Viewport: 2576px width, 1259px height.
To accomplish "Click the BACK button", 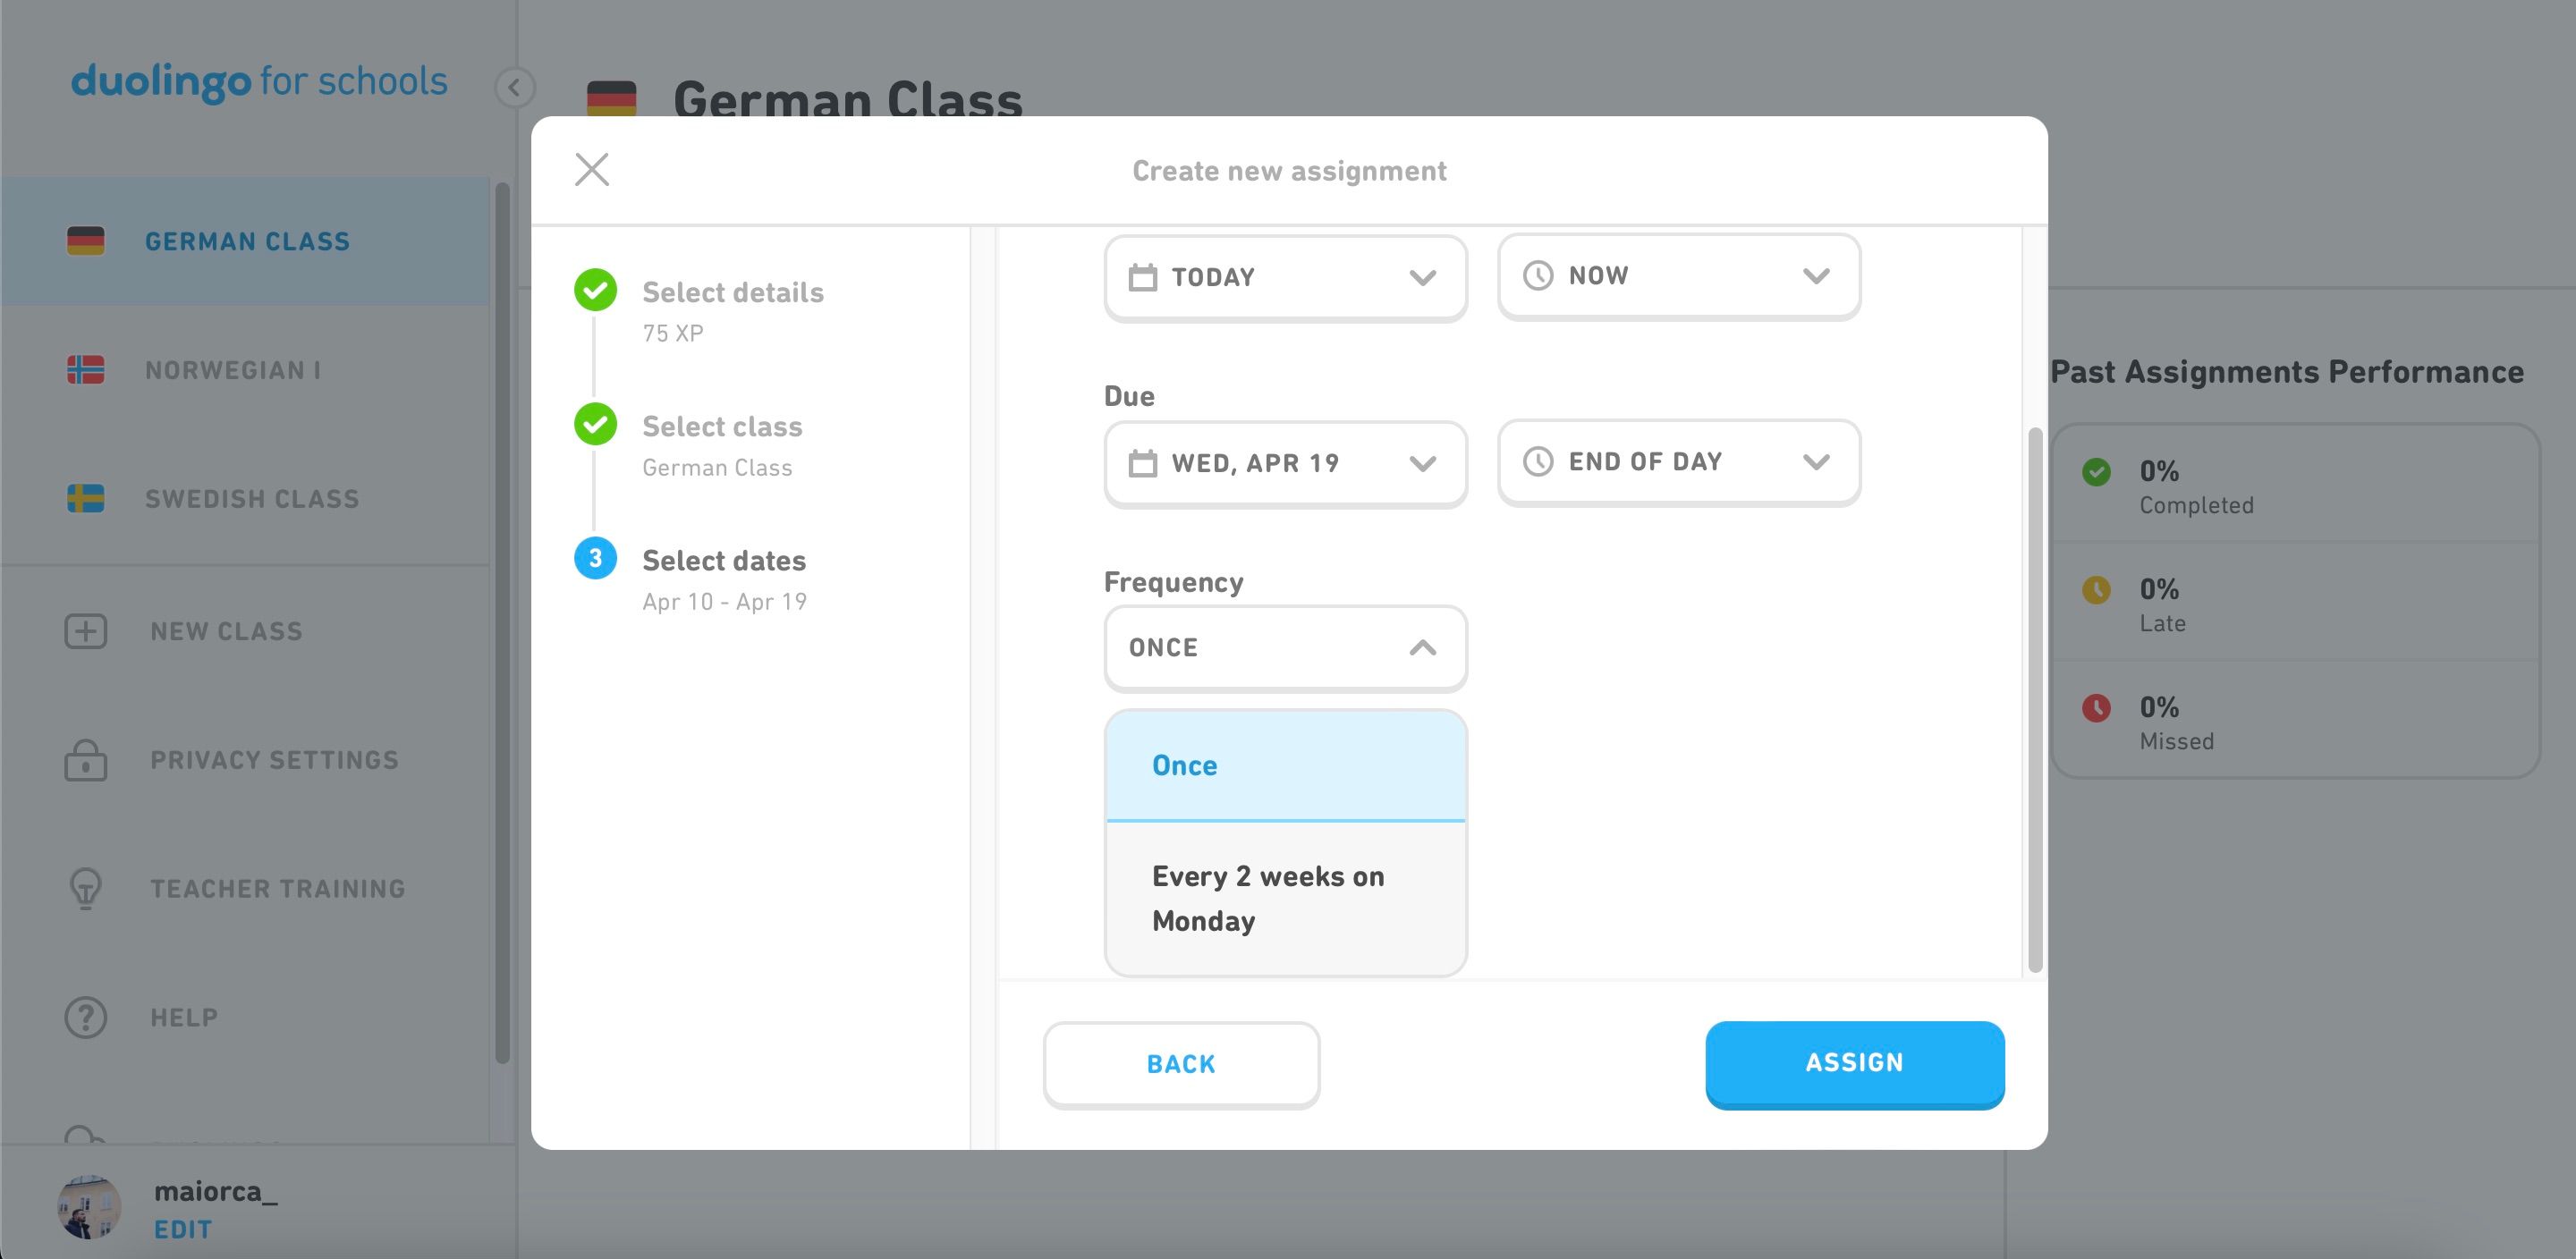I will (1181, 1063).
